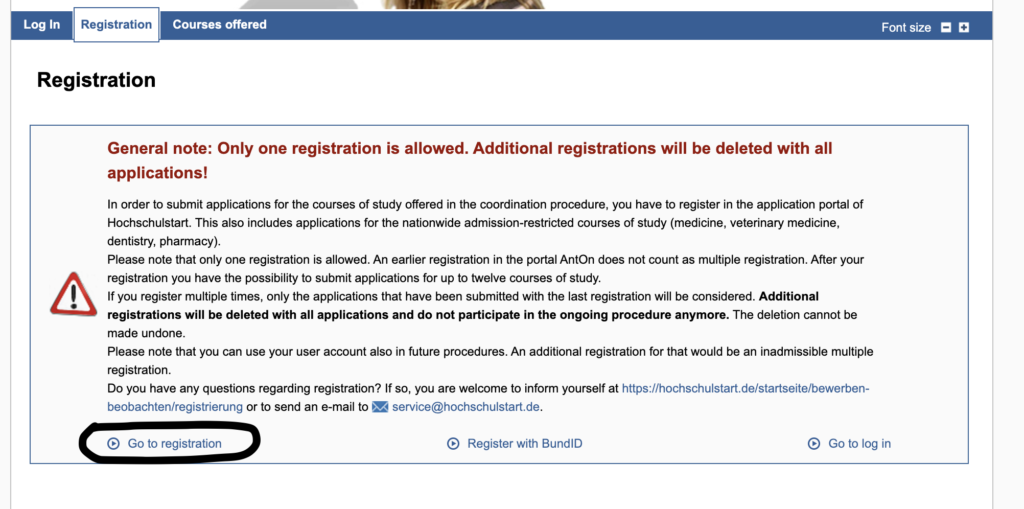Click the red warning triangle icon
1024x509 pixels.
click(x=74, y=295)
